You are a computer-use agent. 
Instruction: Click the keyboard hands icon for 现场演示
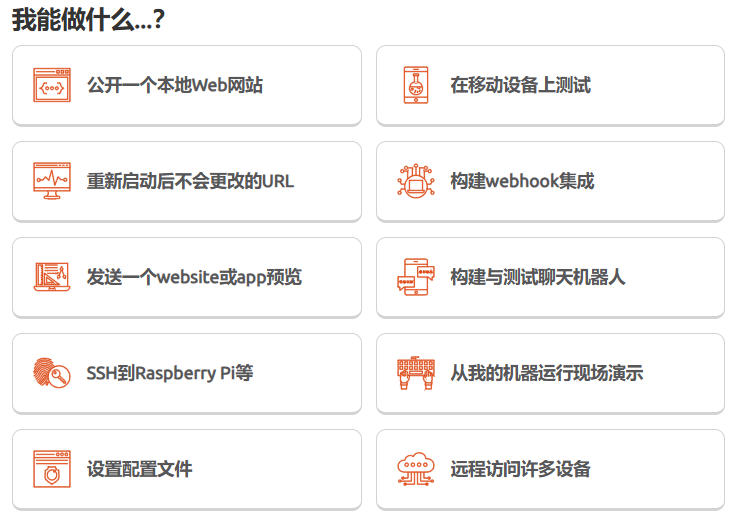416,373
